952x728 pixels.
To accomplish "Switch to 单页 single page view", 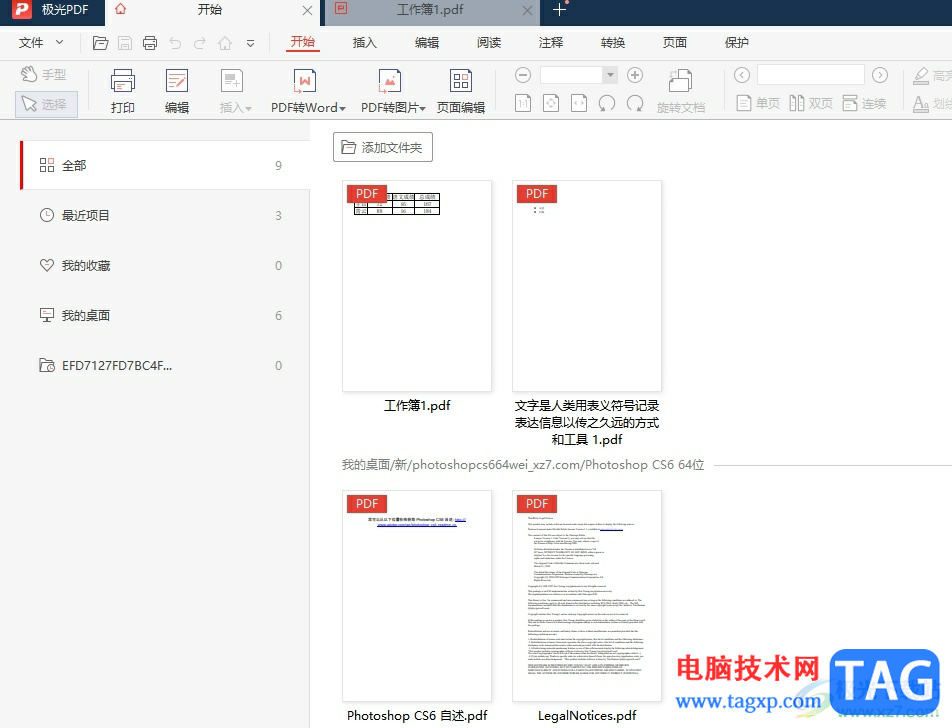I will click(758, 103).
